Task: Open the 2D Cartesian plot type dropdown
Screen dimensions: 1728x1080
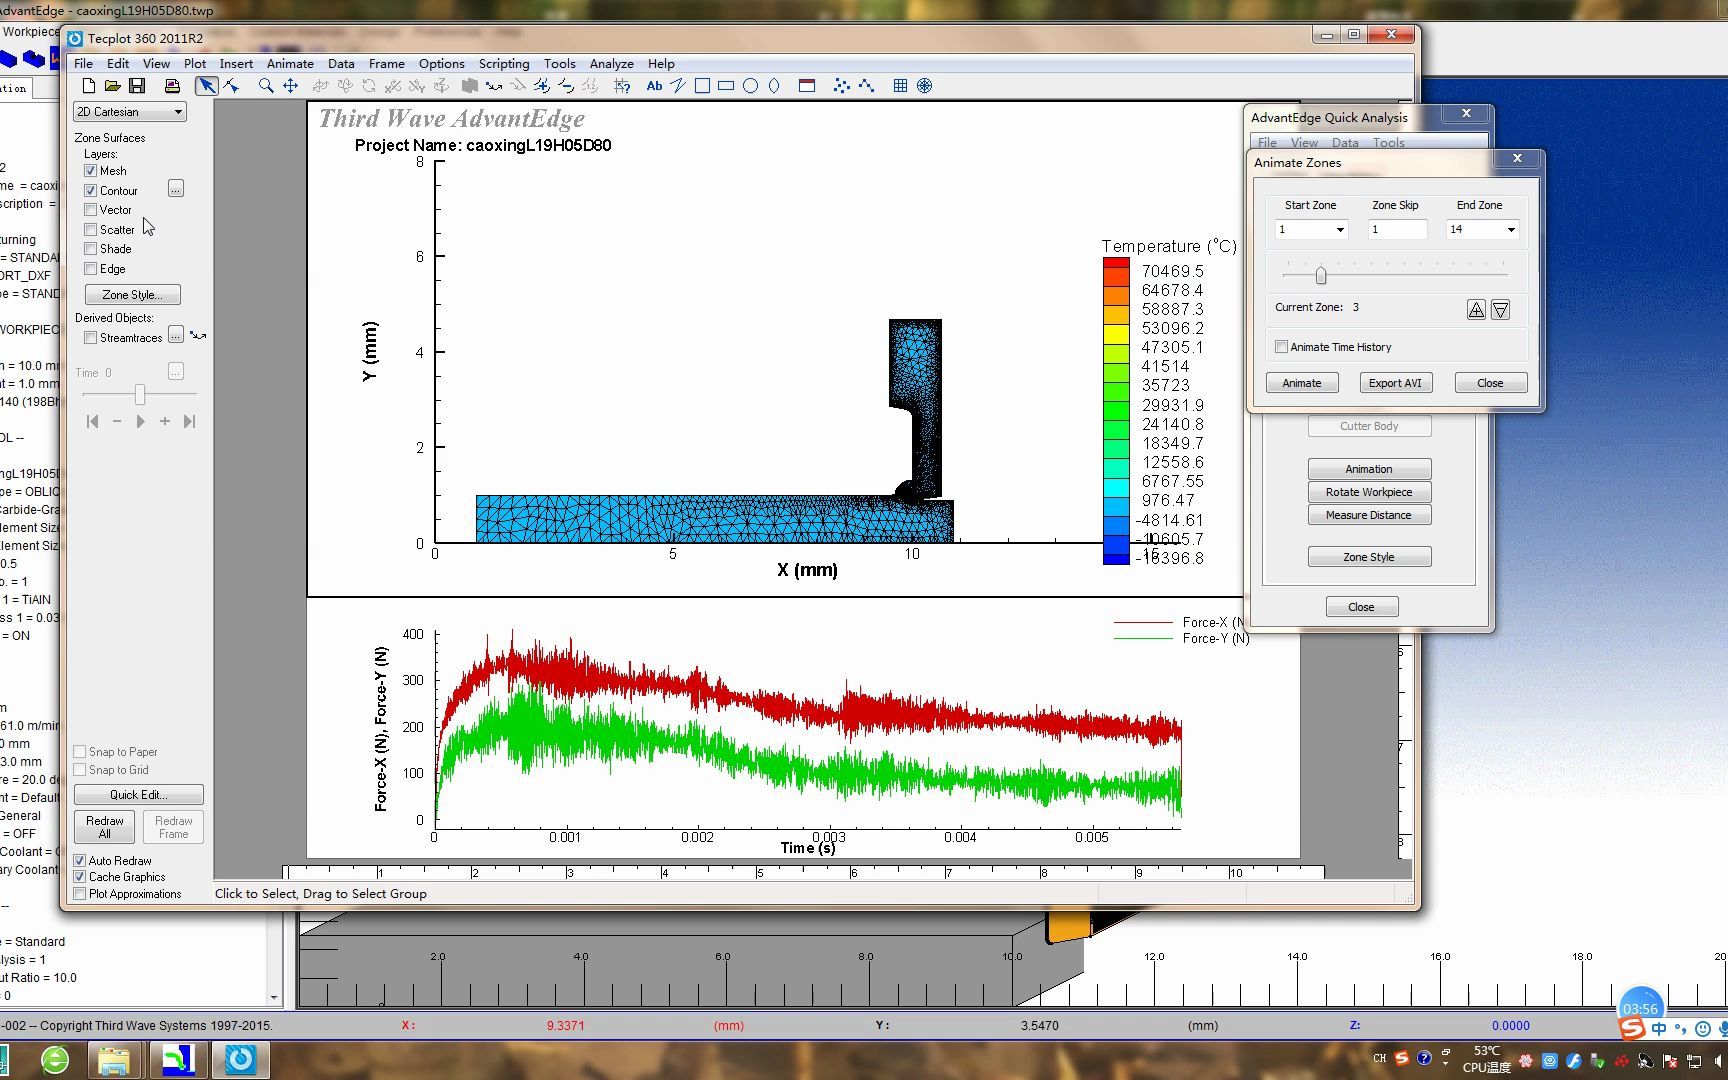Action: (x=129, y=112)
